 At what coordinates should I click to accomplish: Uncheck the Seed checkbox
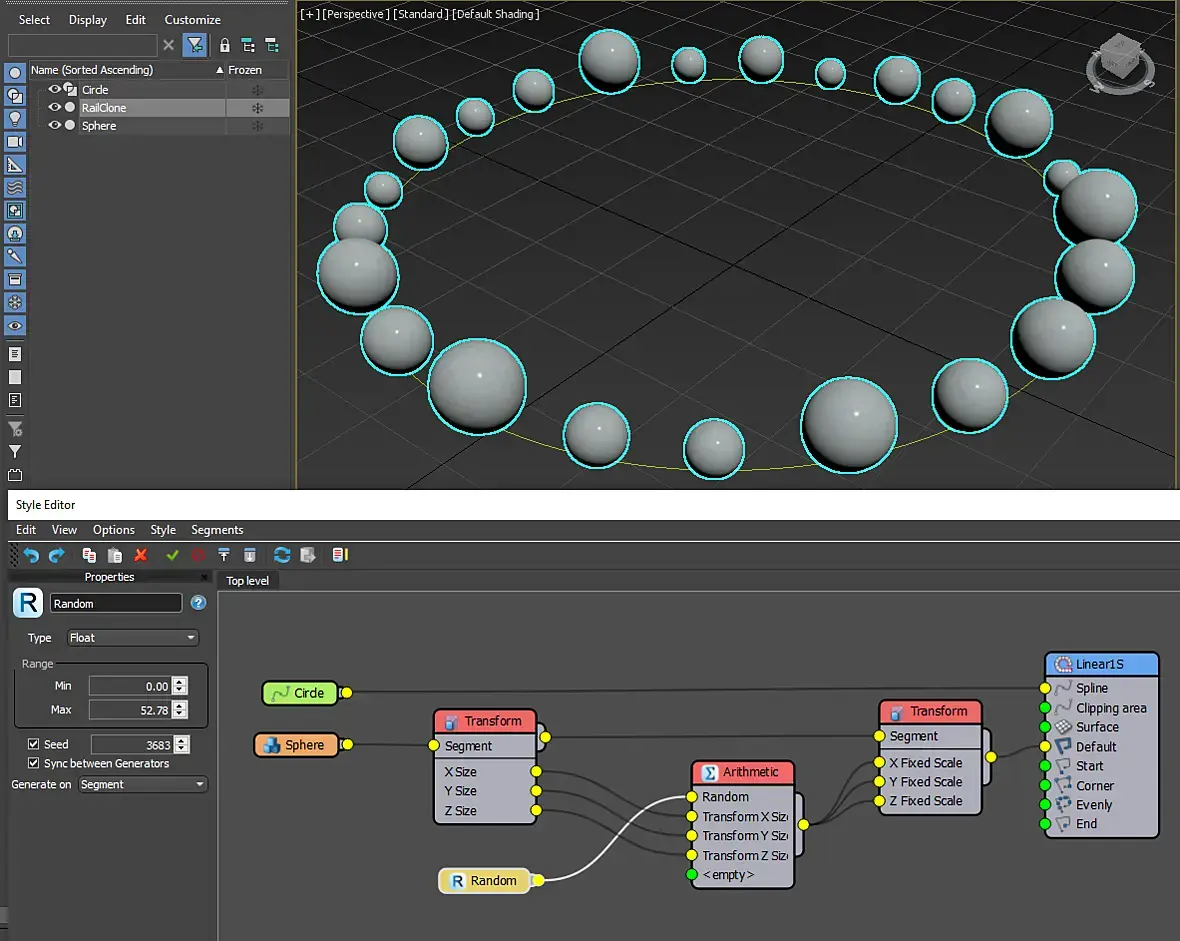[x=34, y=744]
